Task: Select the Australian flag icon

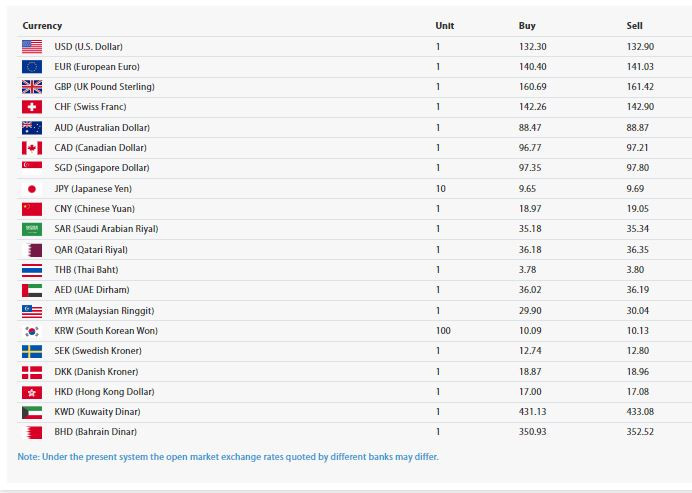Action: pyautogui.click(x=32, y=128)
